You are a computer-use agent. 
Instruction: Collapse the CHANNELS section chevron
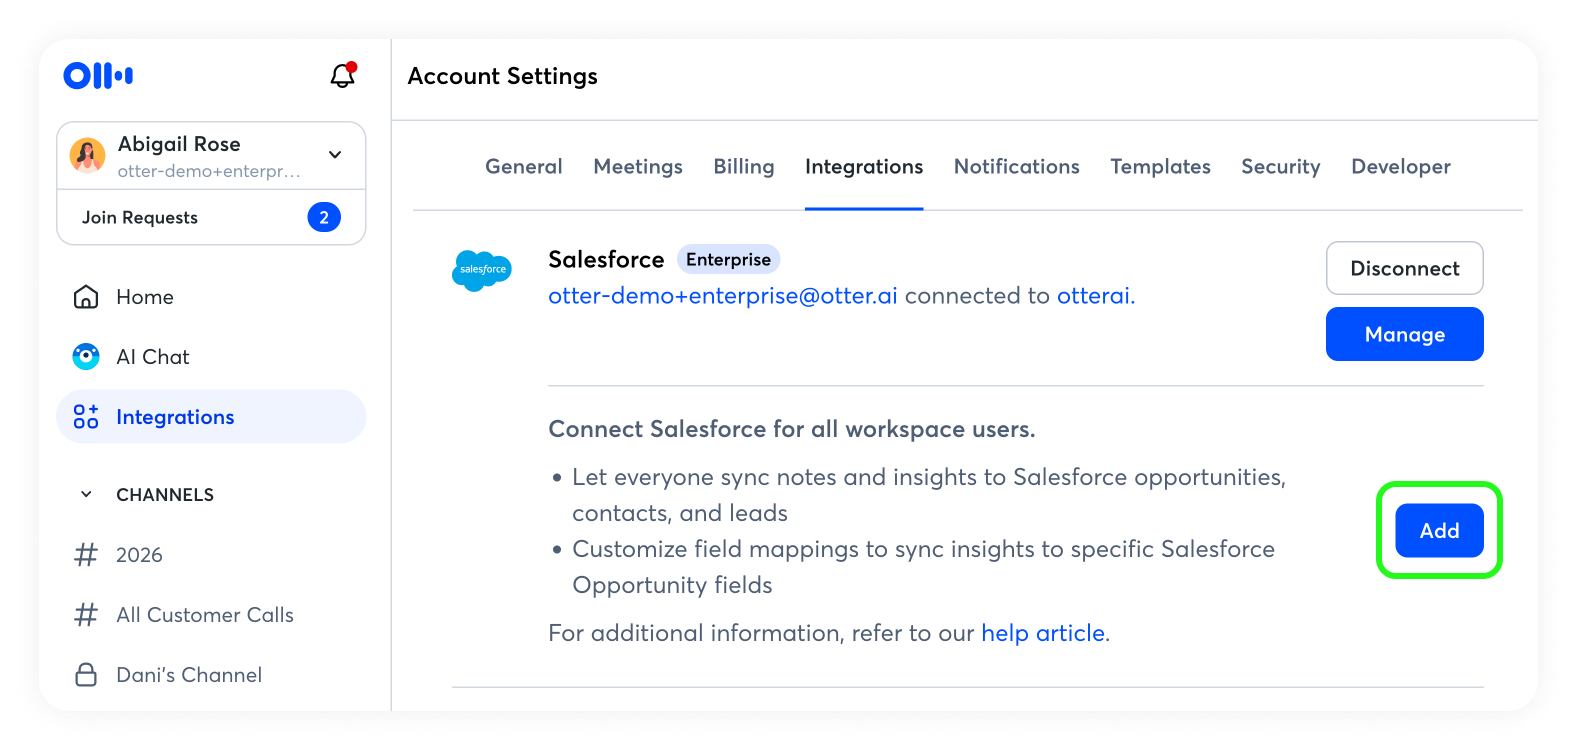86,495
